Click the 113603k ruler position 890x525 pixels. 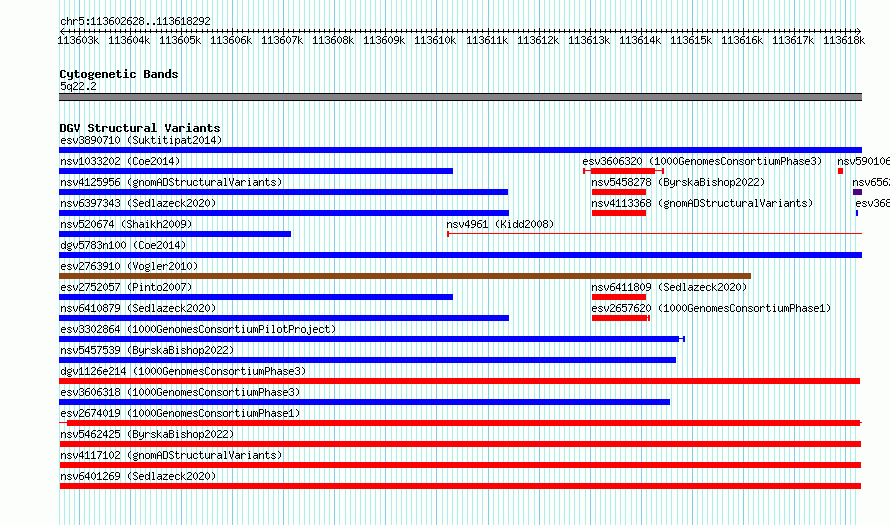78,40
